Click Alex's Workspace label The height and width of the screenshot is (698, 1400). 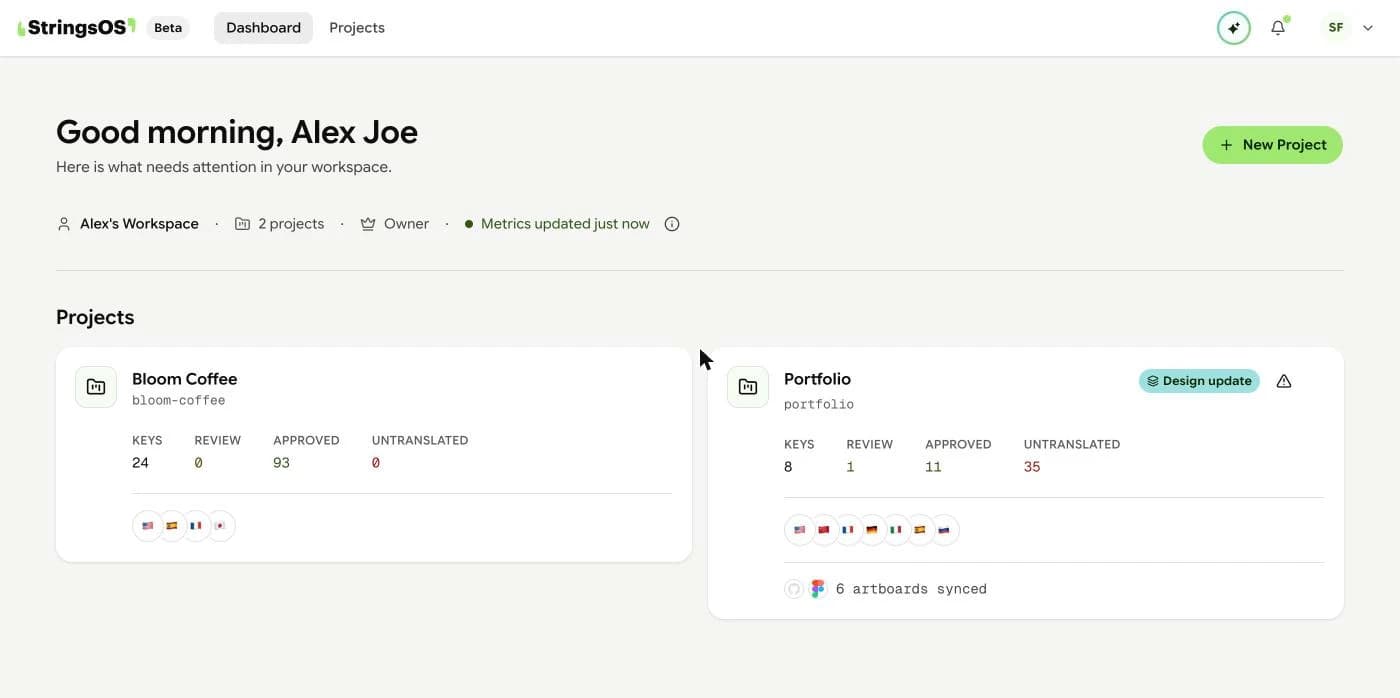(x=139, y=224)
